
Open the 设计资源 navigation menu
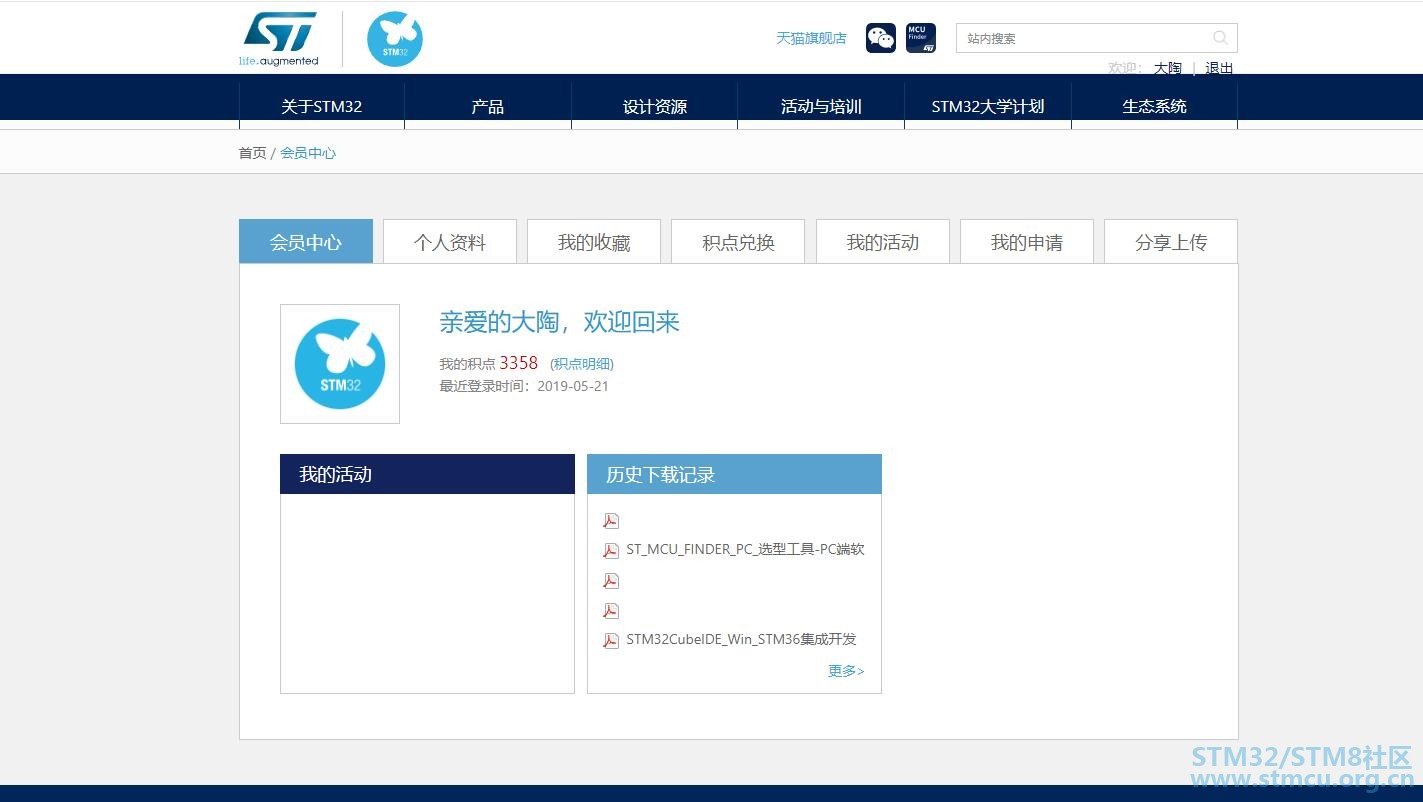pyautogui.click(x=655, y=106)
